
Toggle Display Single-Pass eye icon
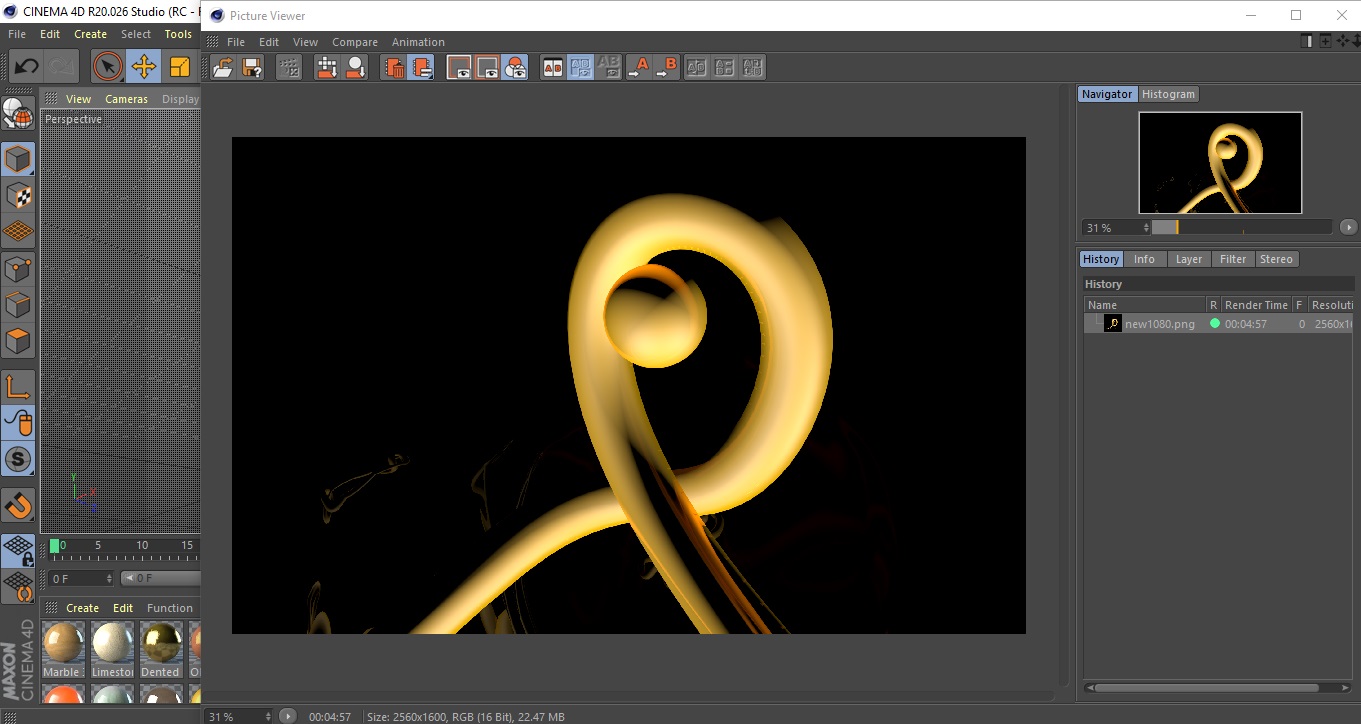(x=459, y=68)
